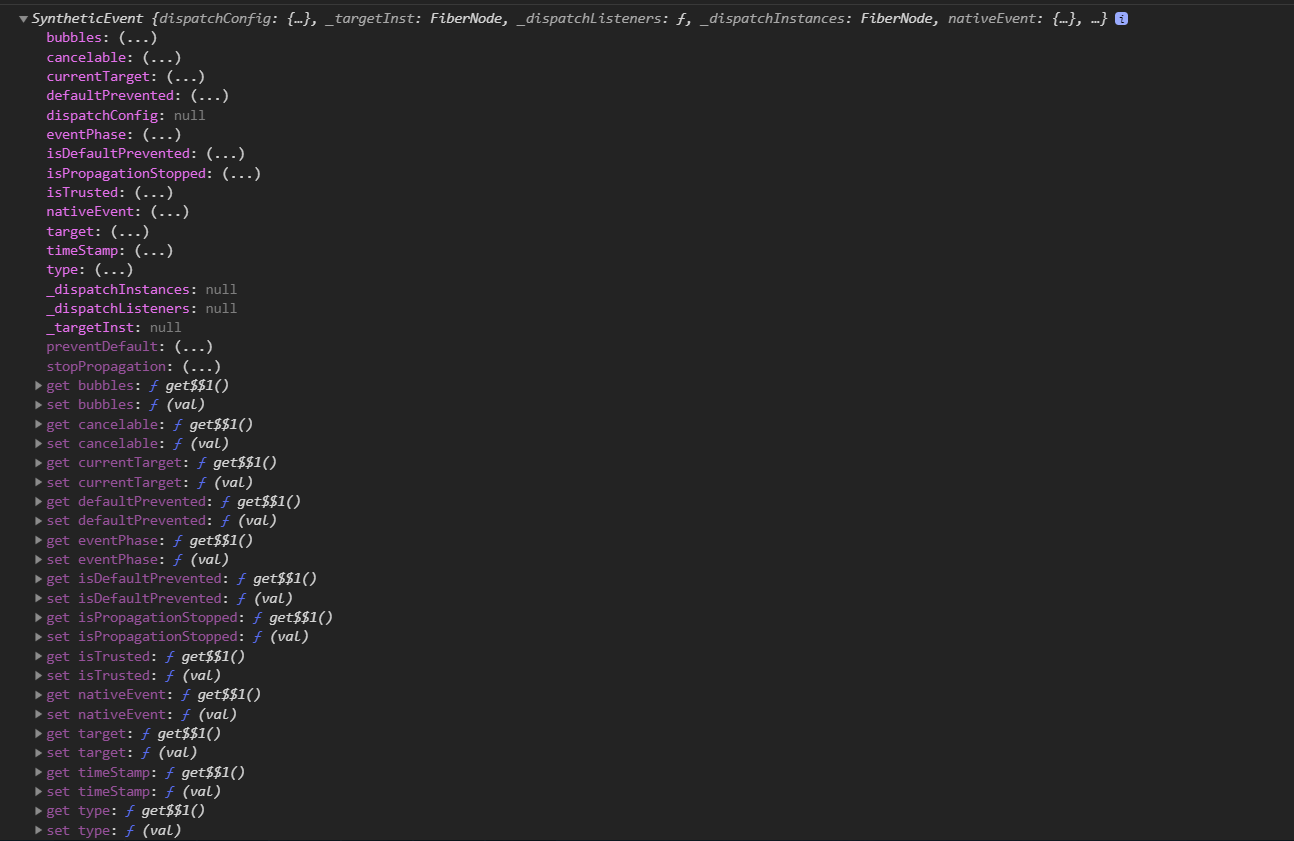Viewport: 1294px width, 841px height.
Task: Expand the get currentTarget getter
Action: 39,463
